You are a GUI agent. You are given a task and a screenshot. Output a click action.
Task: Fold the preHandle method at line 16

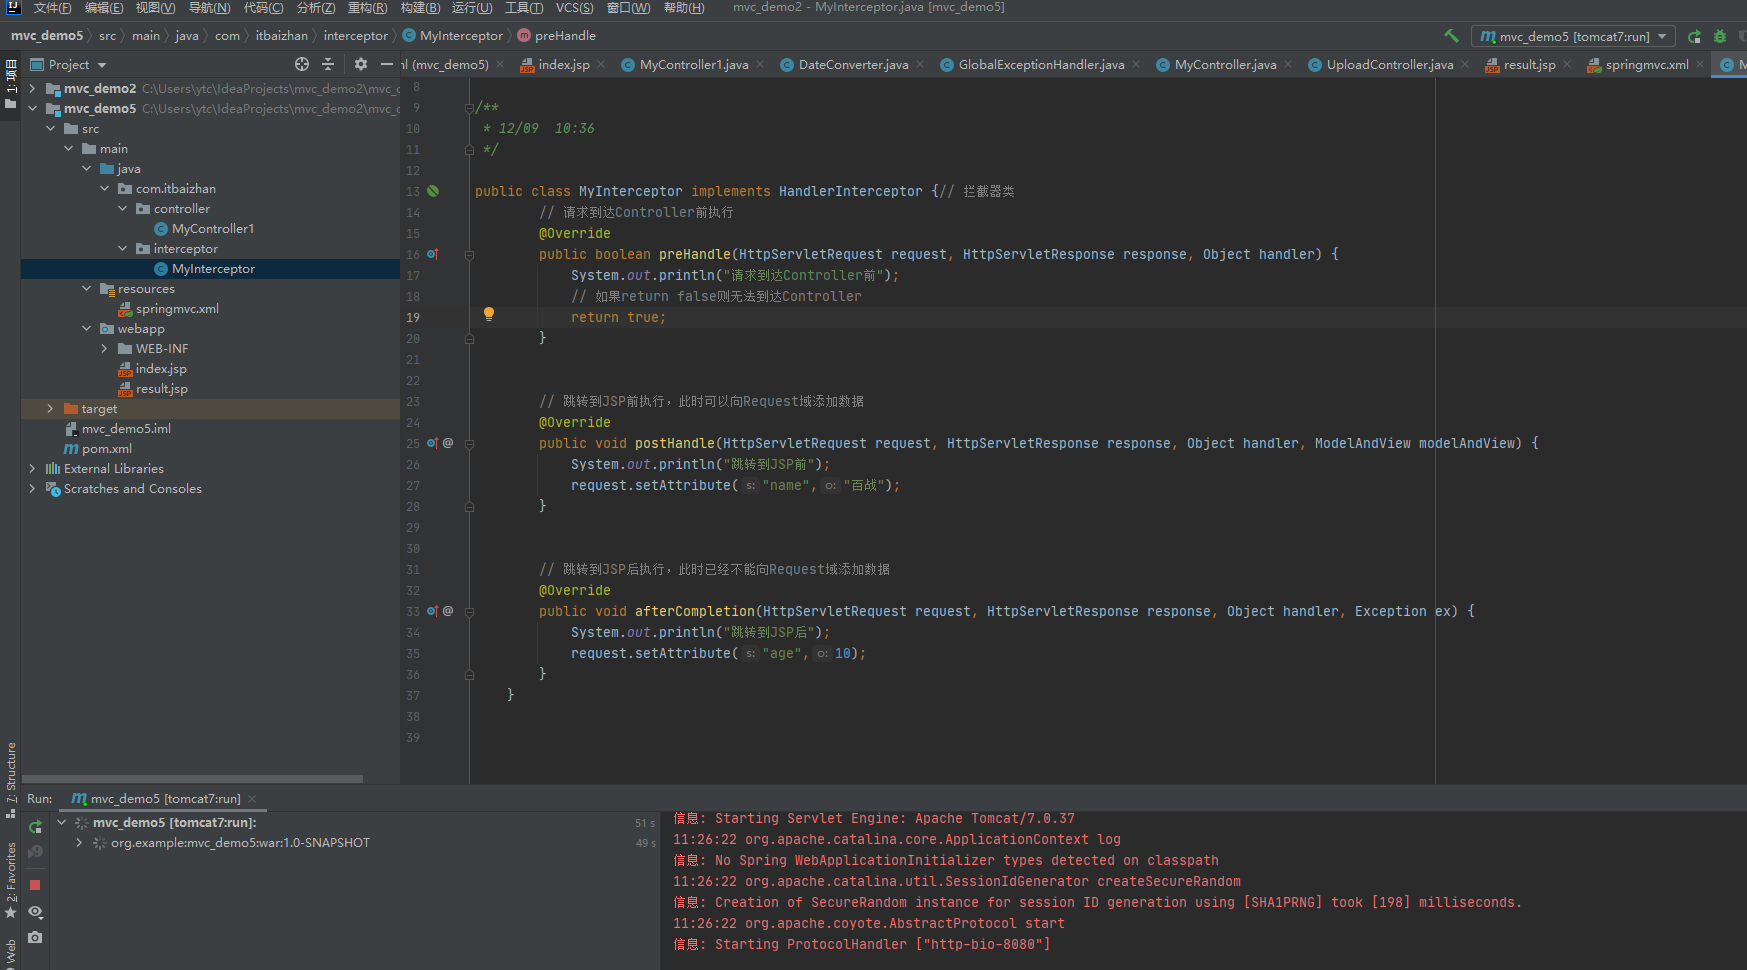469,255
